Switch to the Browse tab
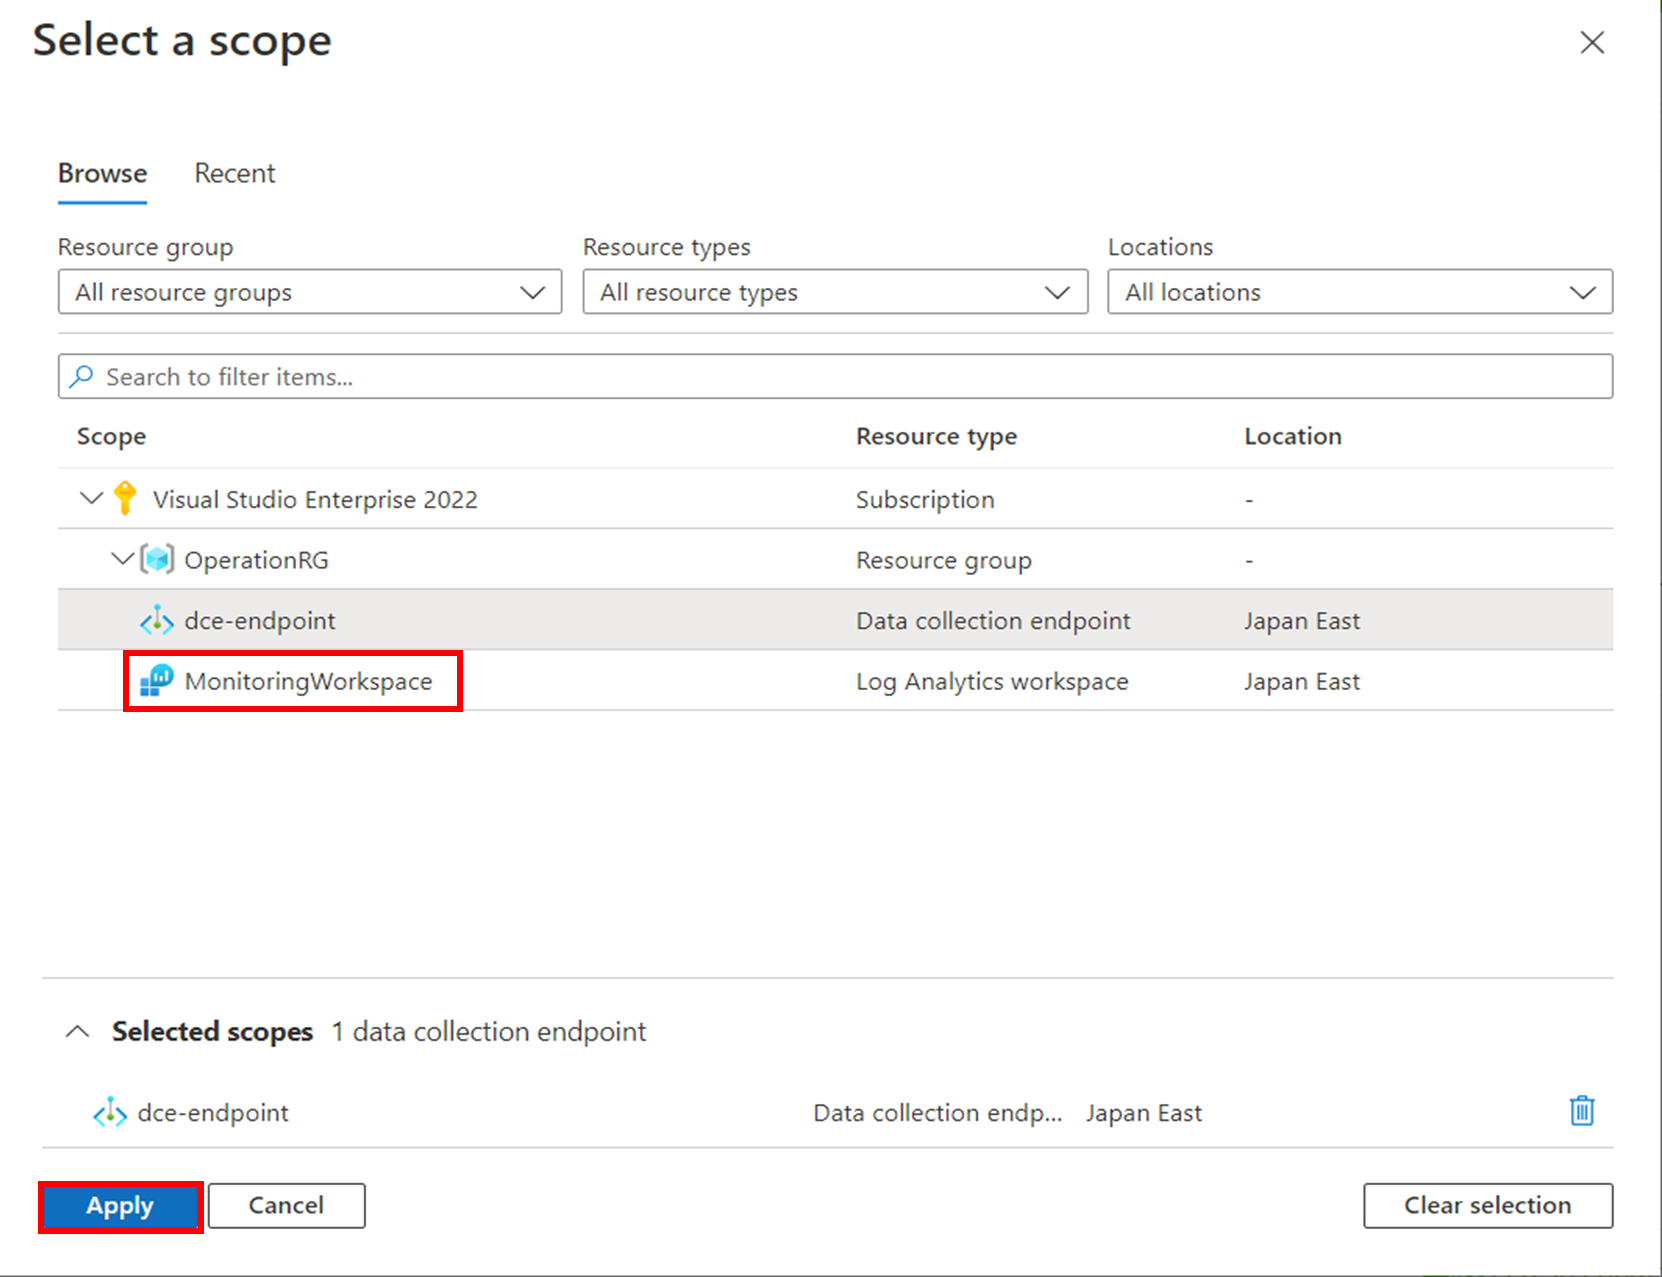This screenshot has width=1662, height=1277. pyautogui.click(x=101, y=173)
